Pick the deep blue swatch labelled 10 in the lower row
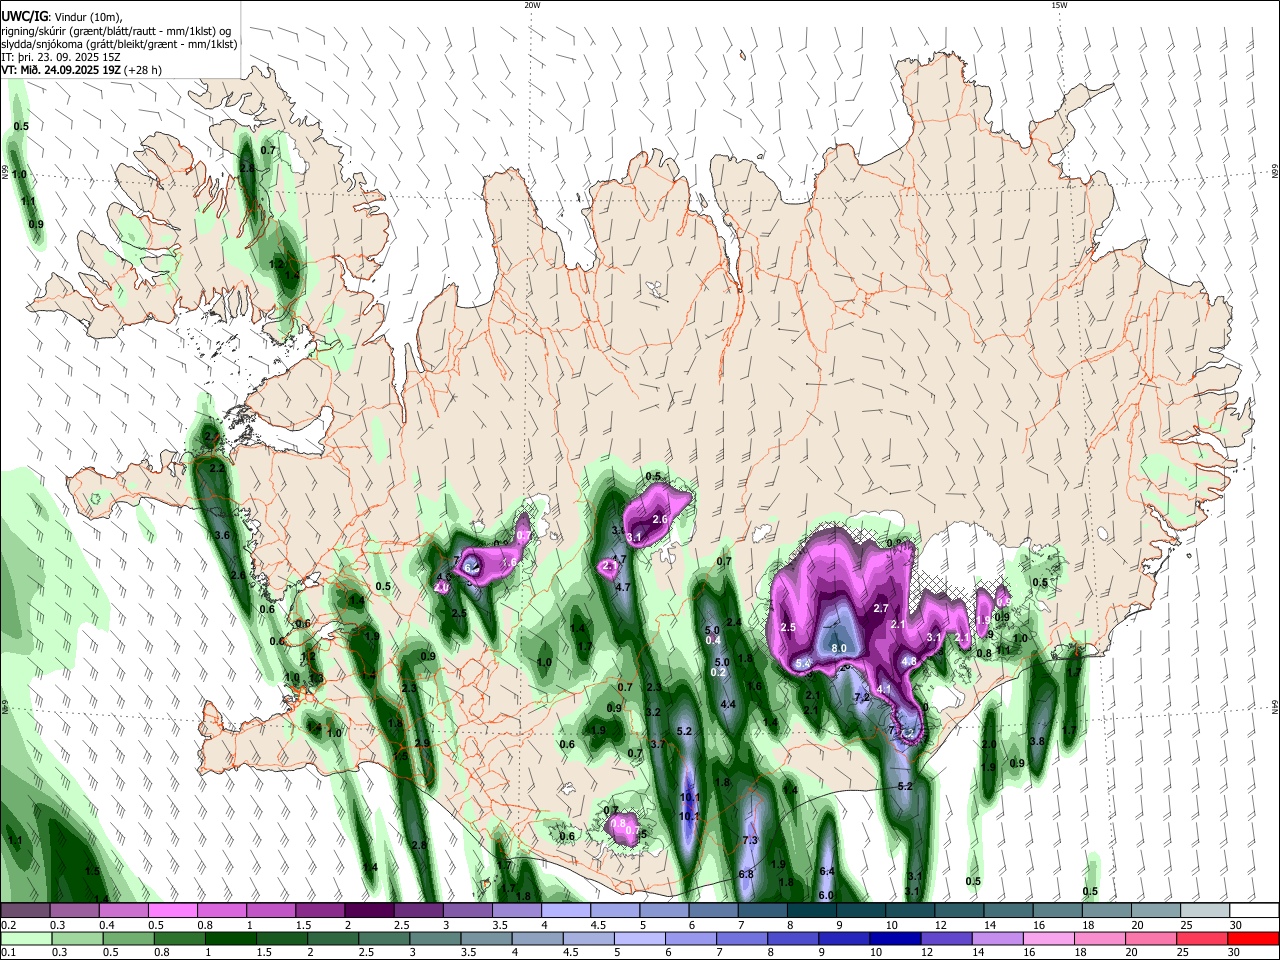Viewport: 1280px width, 960px height. point(894,938)
